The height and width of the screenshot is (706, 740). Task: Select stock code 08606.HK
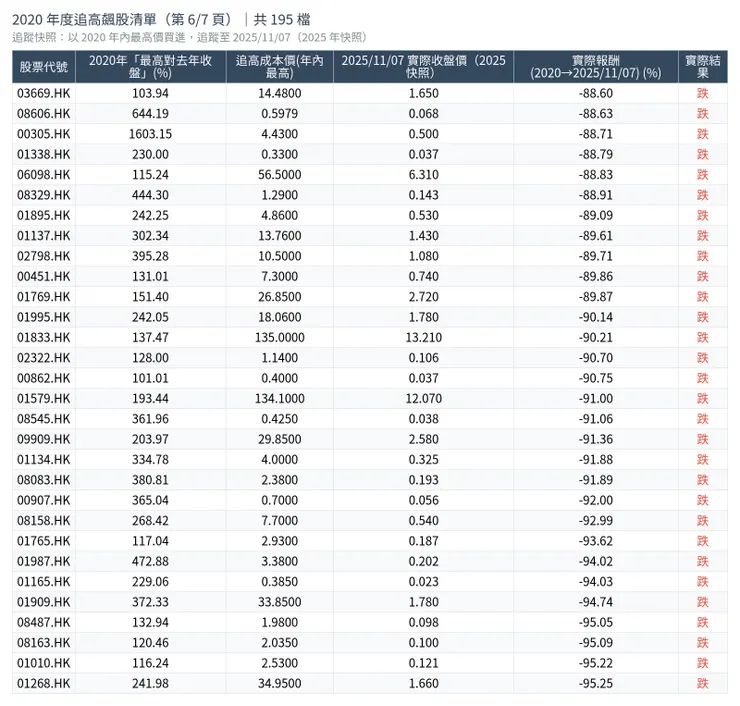[x=43, y=114]
